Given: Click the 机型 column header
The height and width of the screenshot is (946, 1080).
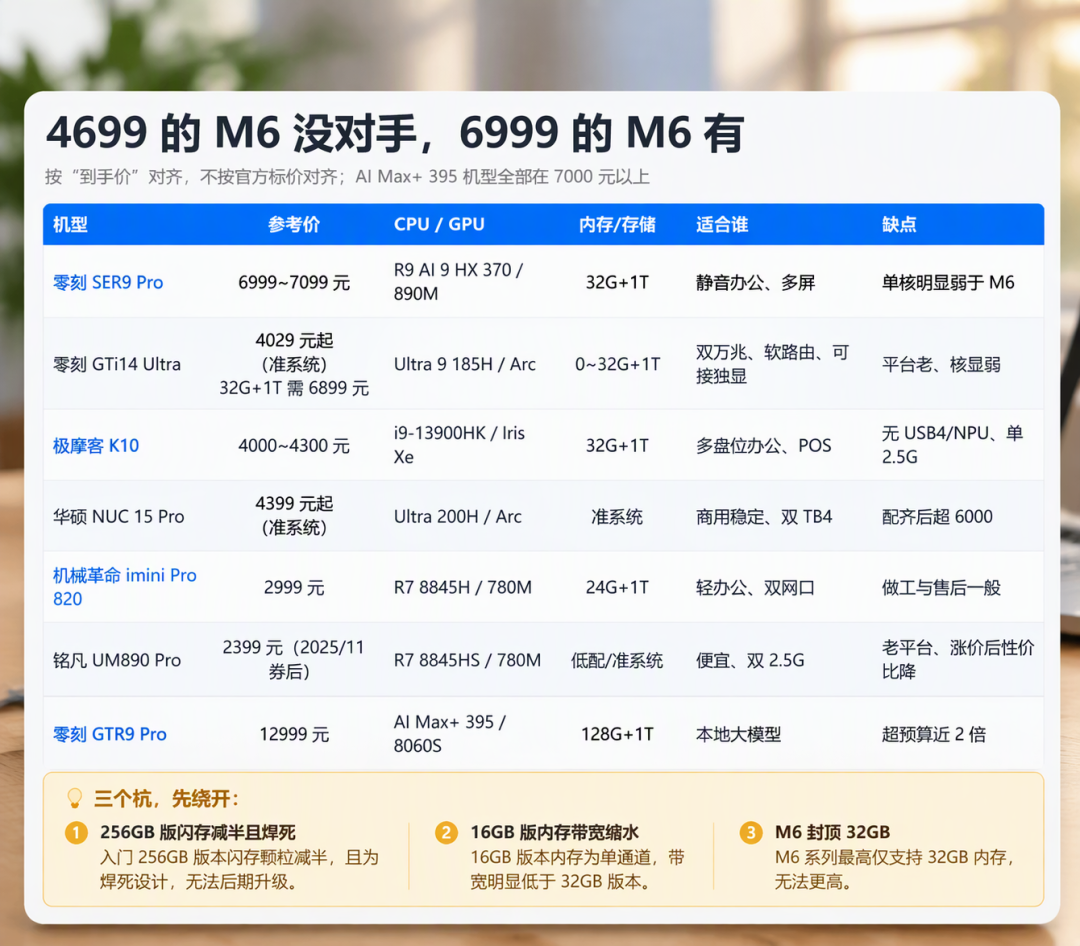Looking at the screenshot, I should pyautogui.click(x=70, y=225).
